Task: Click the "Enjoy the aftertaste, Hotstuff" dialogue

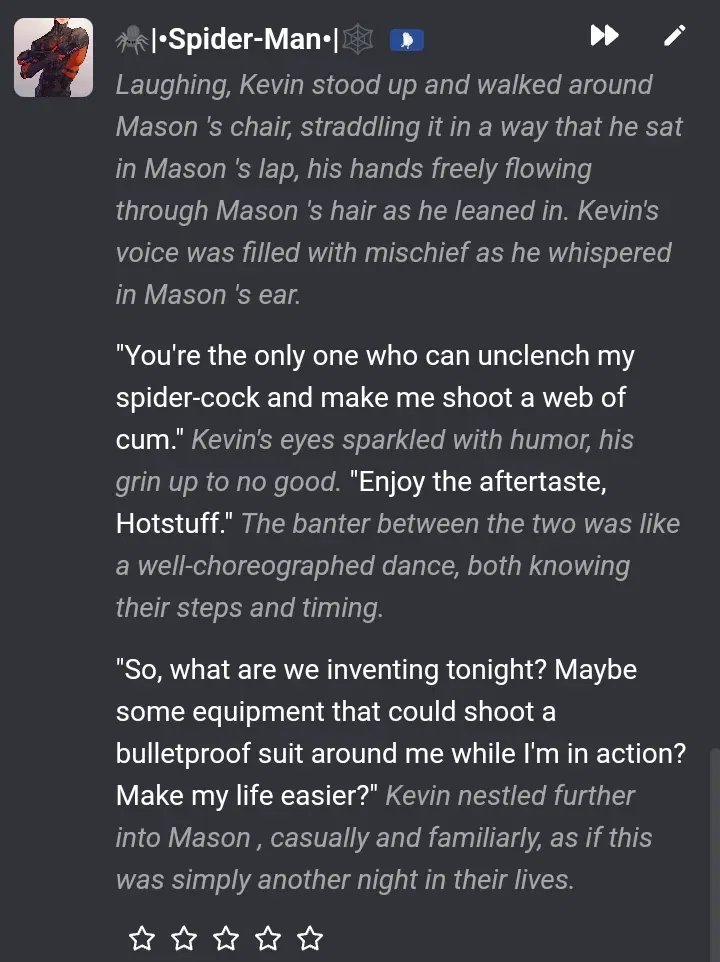Action: pos(478,482)
